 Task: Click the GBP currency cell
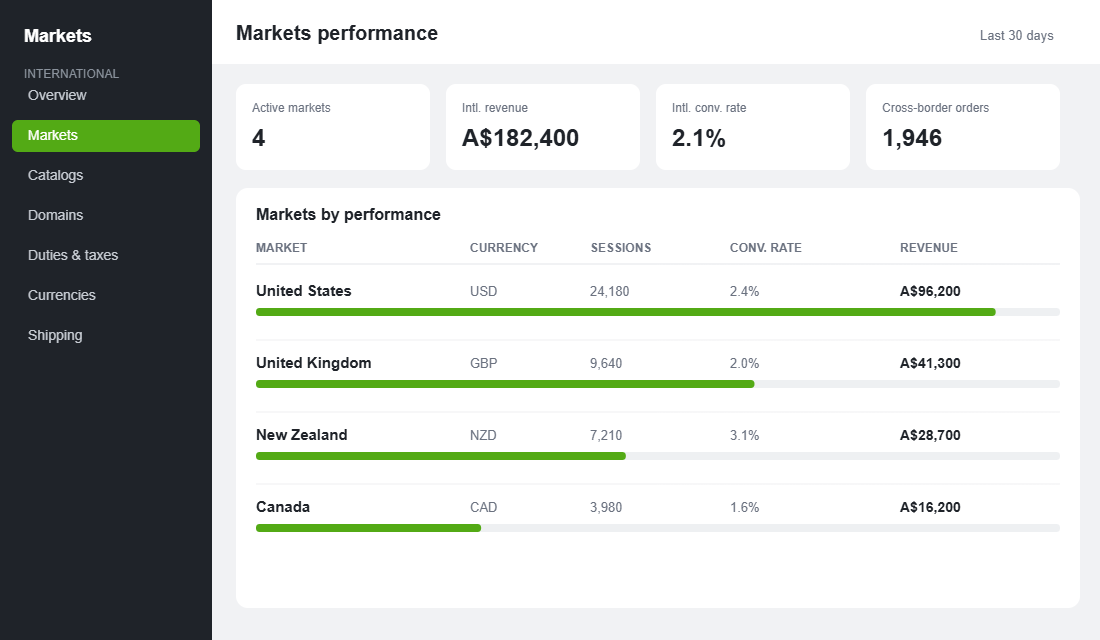[483, 364]
